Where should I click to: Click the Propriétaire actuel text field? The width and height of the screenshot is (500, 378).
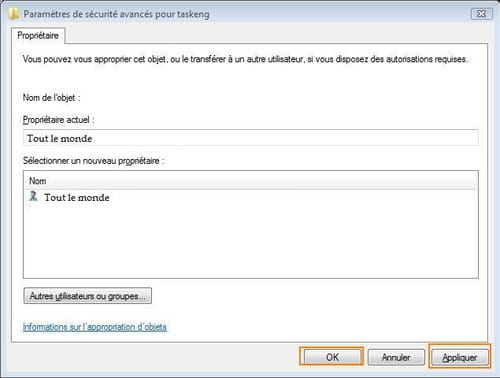[x=251, y=138]
